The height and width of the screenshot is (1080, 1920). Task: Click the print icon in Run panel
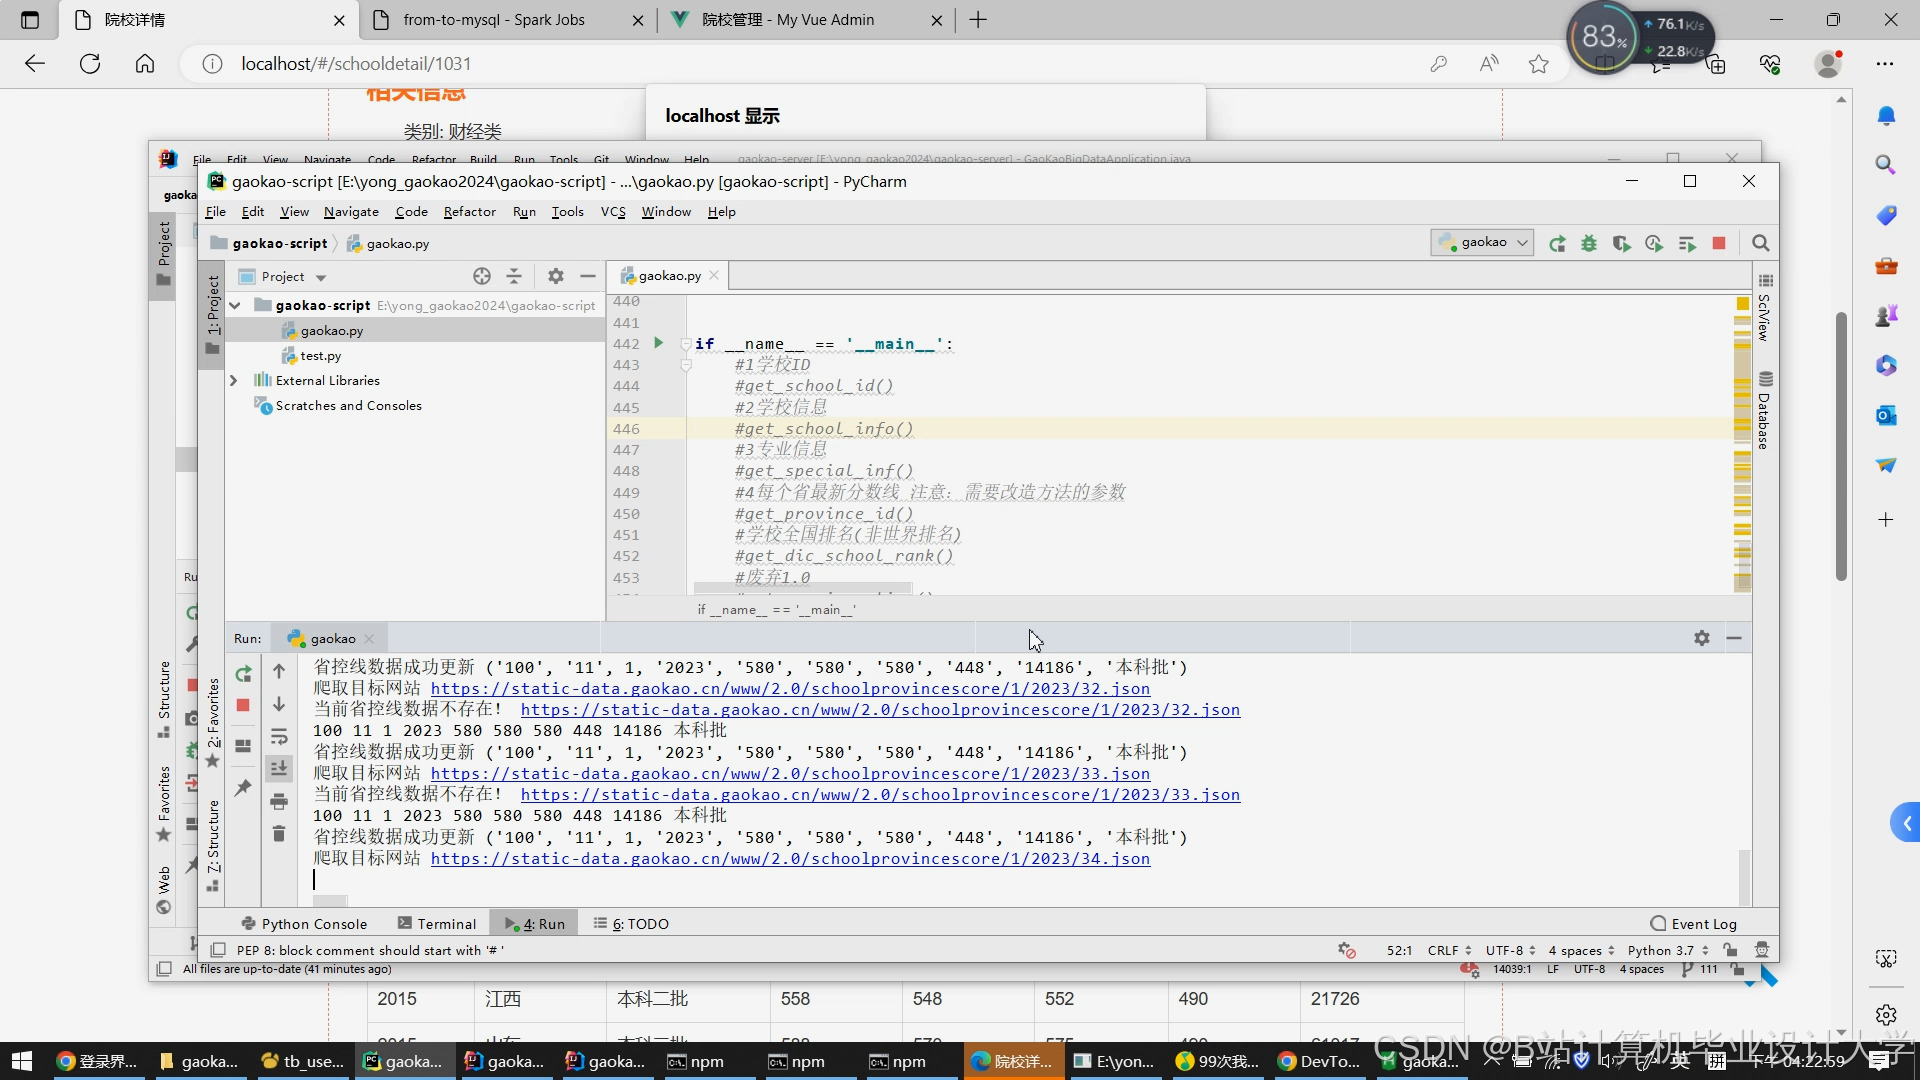click(279, 801)
